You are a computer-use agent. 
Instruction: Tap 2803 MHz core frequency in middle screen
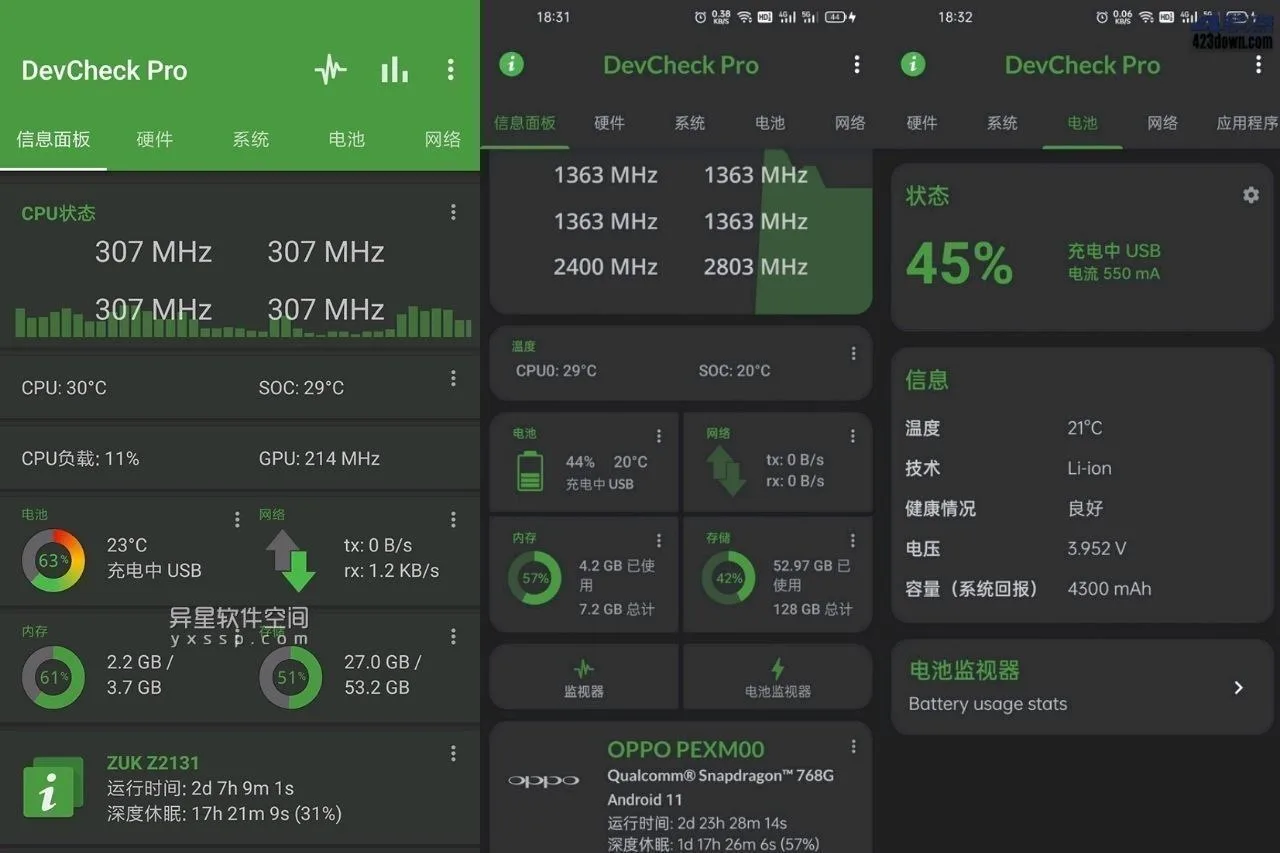point(756,267)
